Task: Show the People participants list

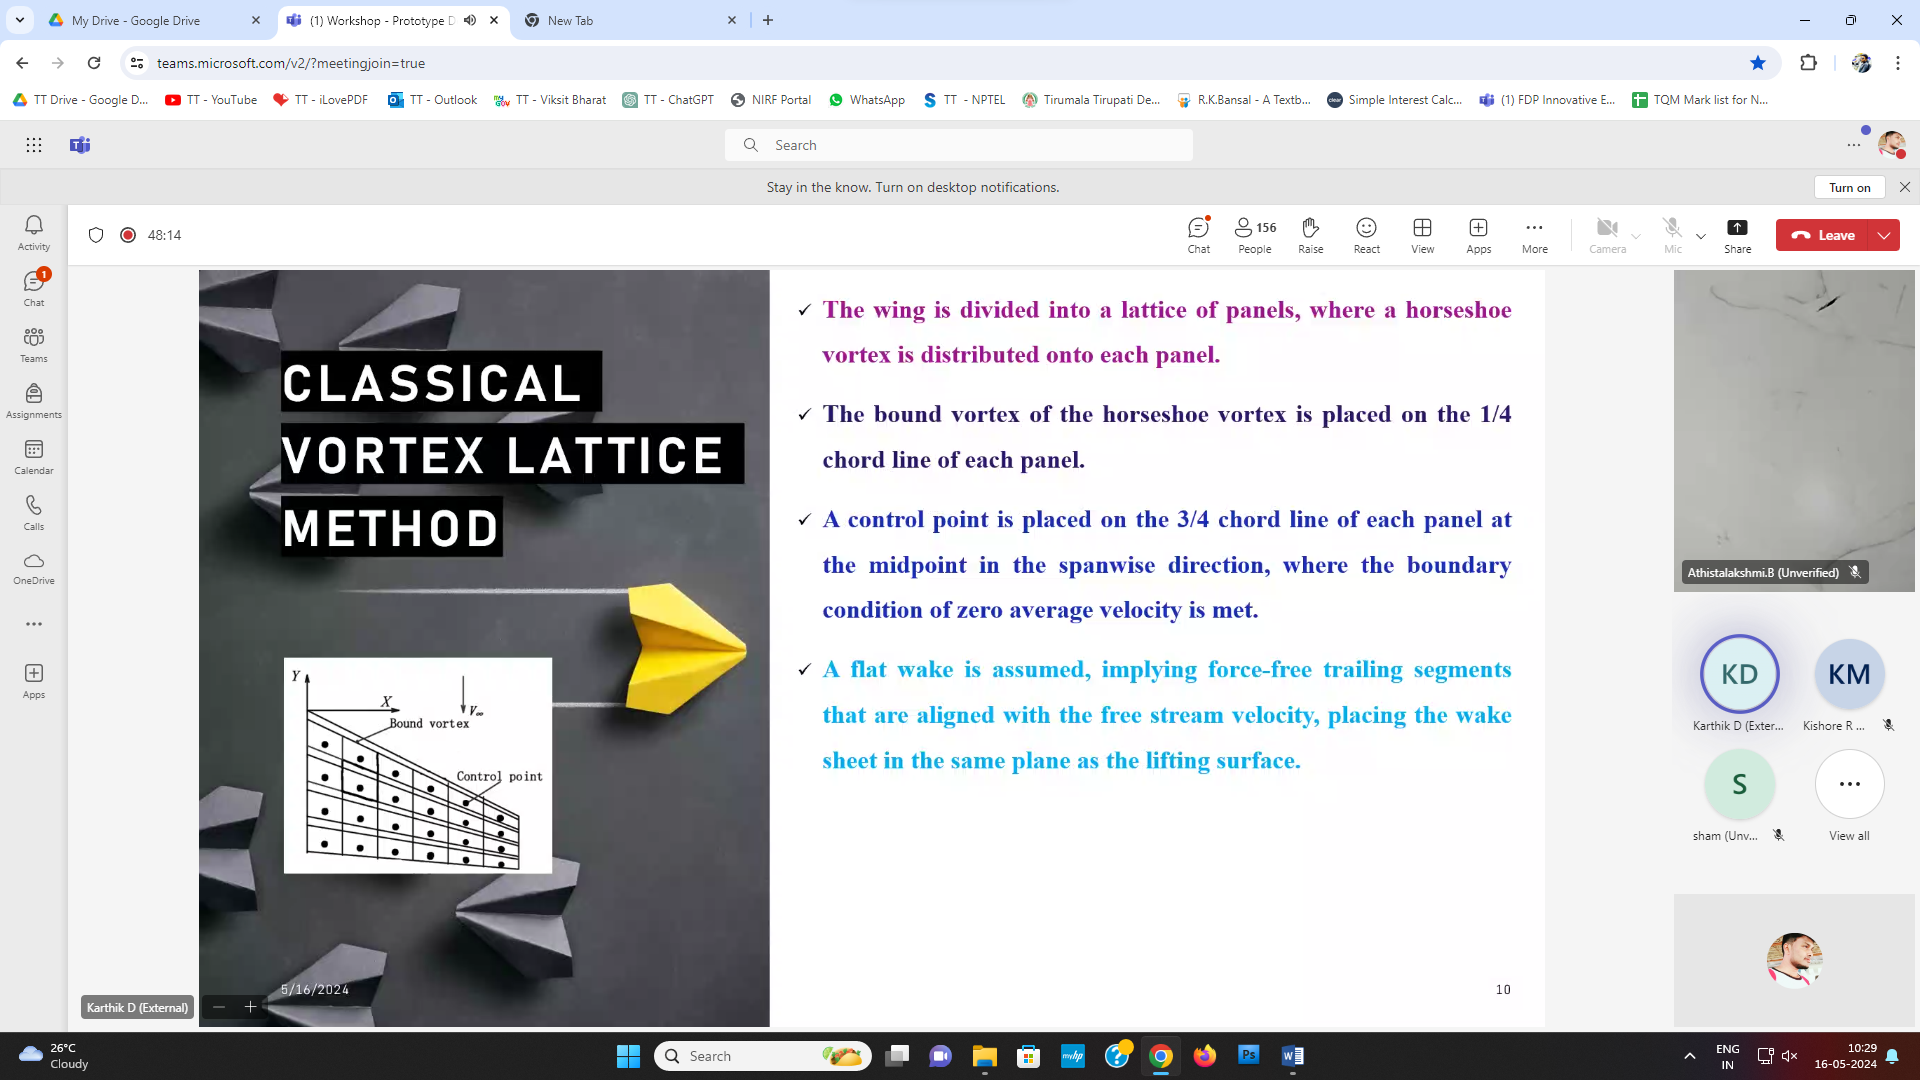Action: click(x=1254, y=235)
